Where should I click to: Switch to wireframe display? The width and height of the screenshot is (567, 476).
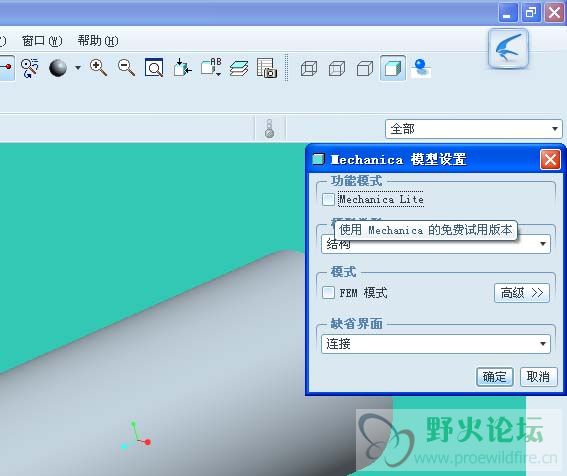pos(309,68)
